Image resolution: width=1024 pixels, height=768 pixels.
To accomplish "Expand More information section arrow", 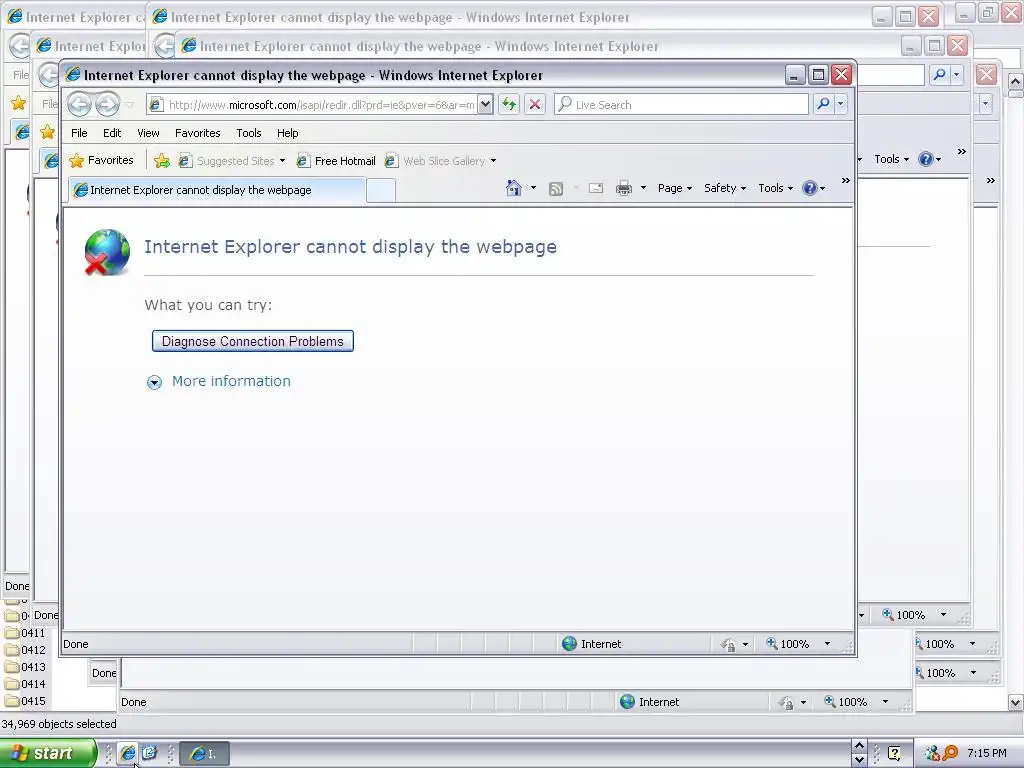I will 154,382.
